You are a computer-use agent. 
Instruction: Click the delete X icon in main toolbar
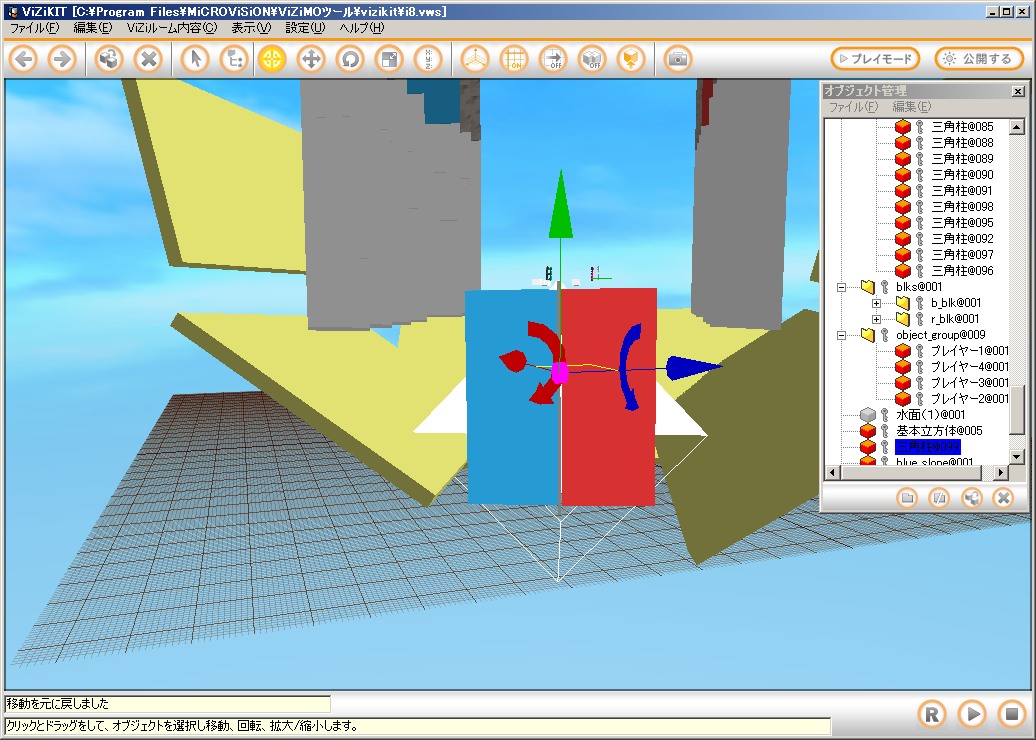coord(147,59)
